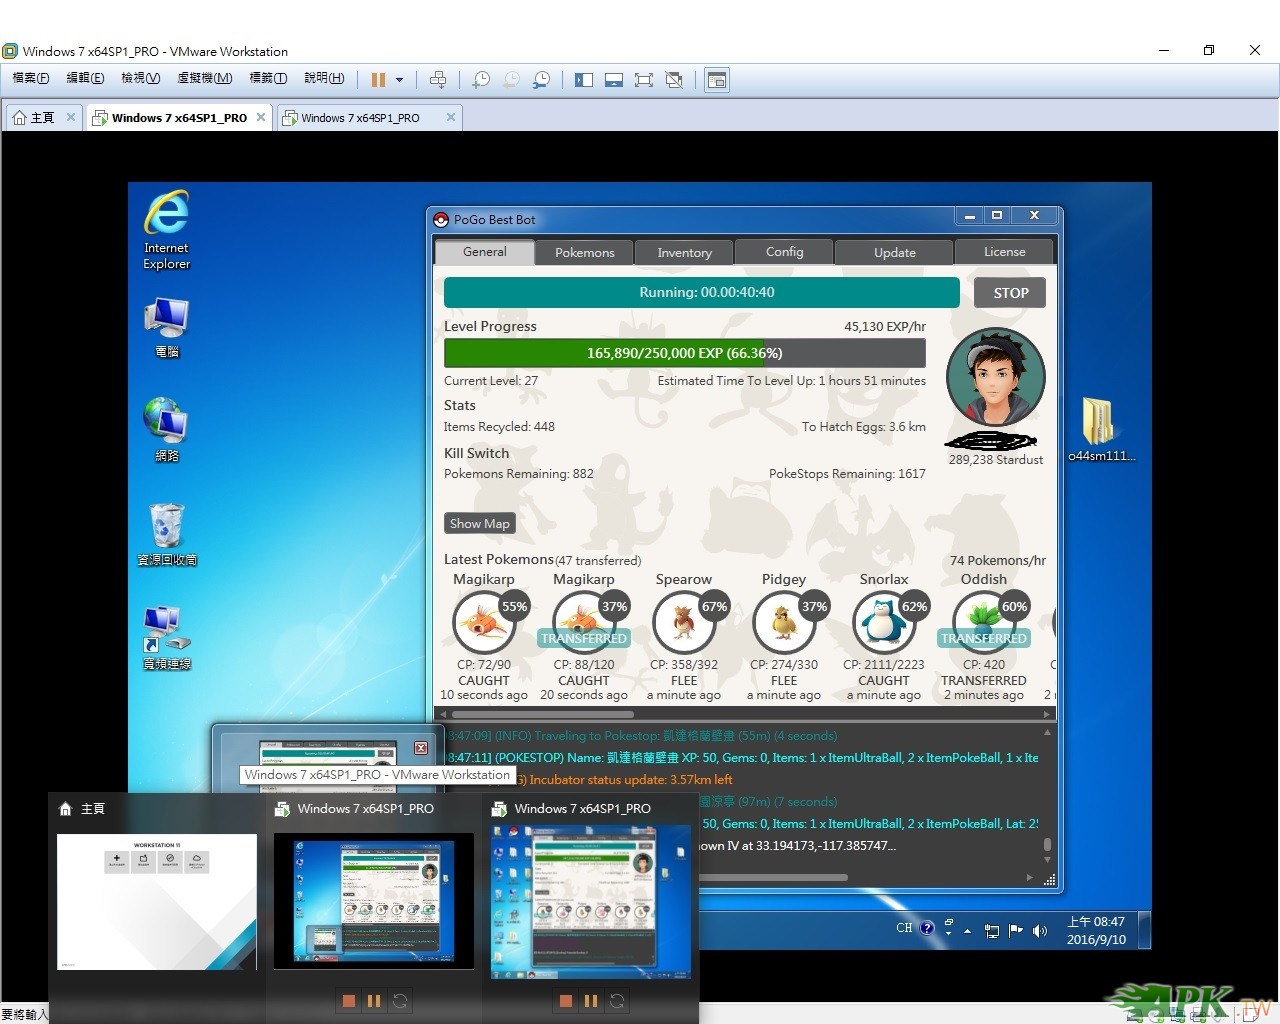
Task: Toggle the library sidebar panel in the toolbar
Action: (584, 80)
